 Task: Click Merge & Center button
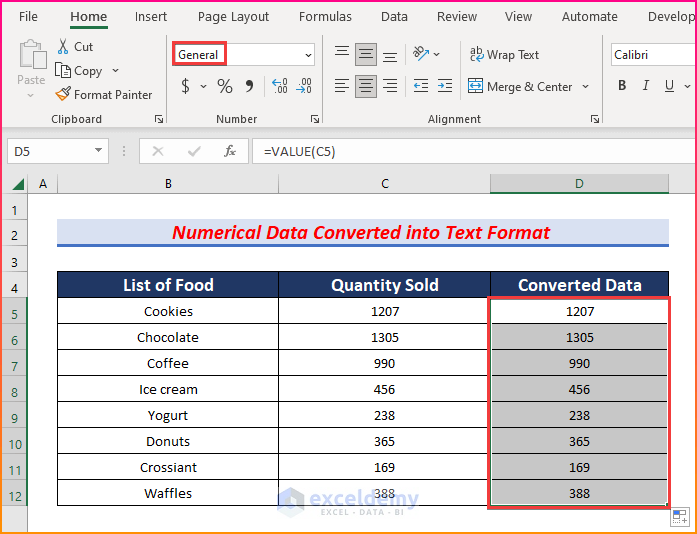(520, 86)
